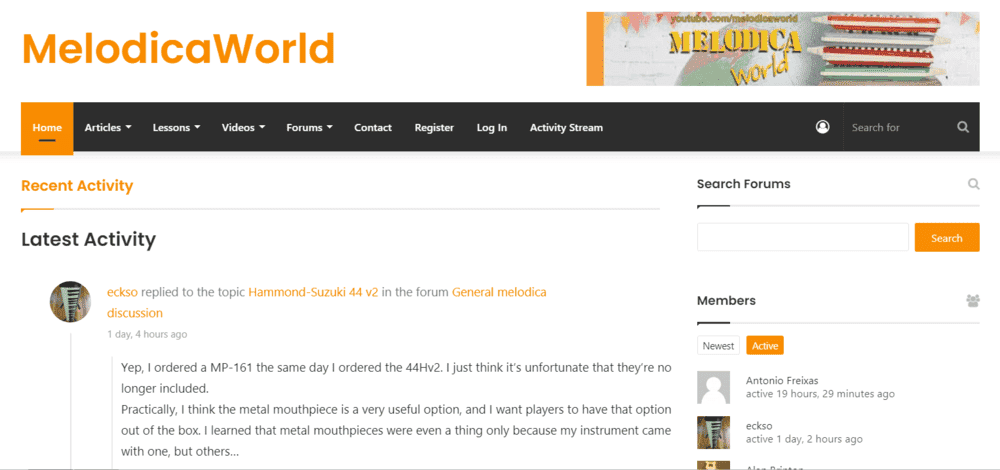Expand the Articles dropdown menu
This screenshot has width=1000, height=470.
click(x=108, y=128)
